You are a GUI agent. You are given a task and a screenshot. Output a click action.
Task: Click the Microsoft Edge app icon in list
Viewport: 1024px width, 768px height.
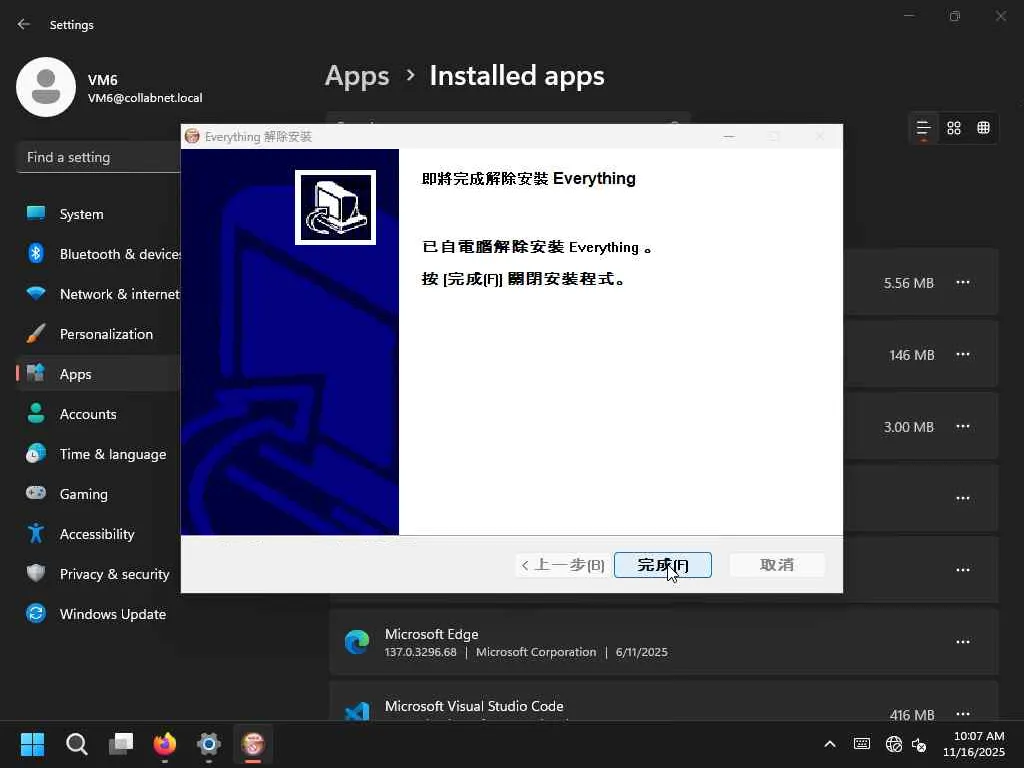tap(357, 643)
